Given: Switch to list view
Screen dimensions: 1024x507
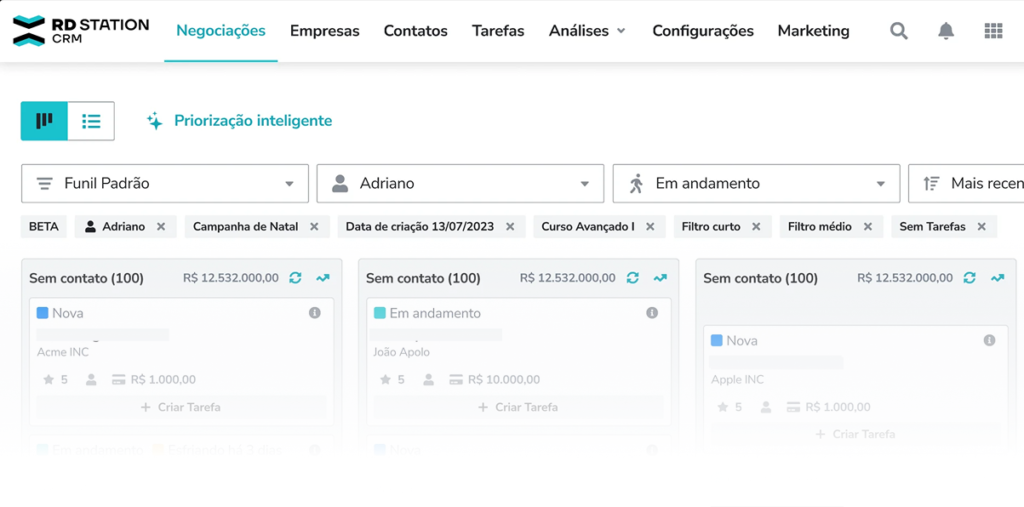Looking at the screenshot, I should [91, 121].
